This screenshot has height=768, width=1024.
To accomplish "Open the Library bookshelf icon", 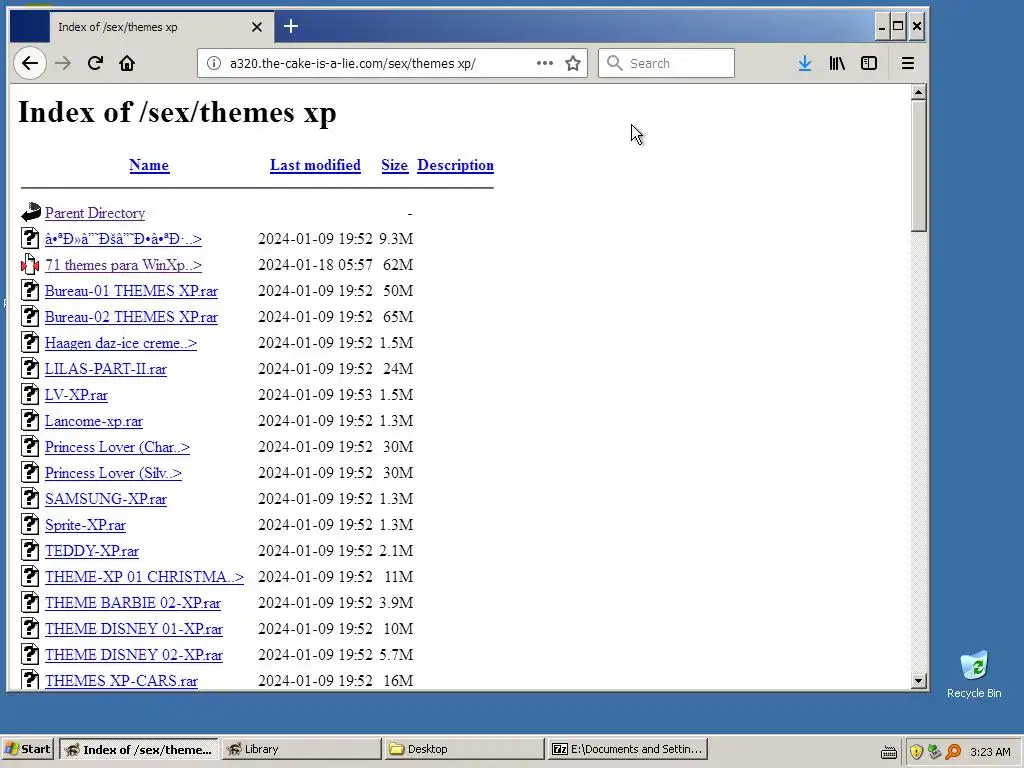I will 837,63.
